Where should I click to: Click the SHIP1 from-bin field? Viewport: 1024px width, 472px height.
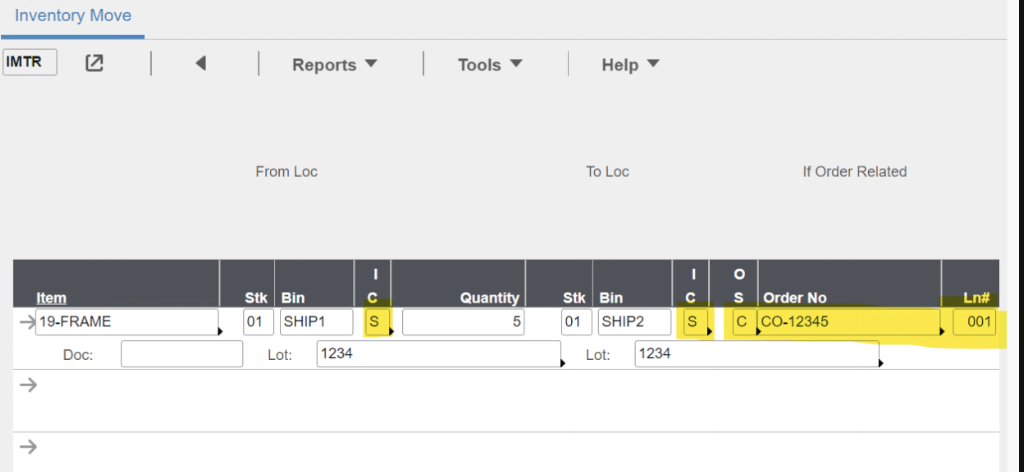(316, 322)
